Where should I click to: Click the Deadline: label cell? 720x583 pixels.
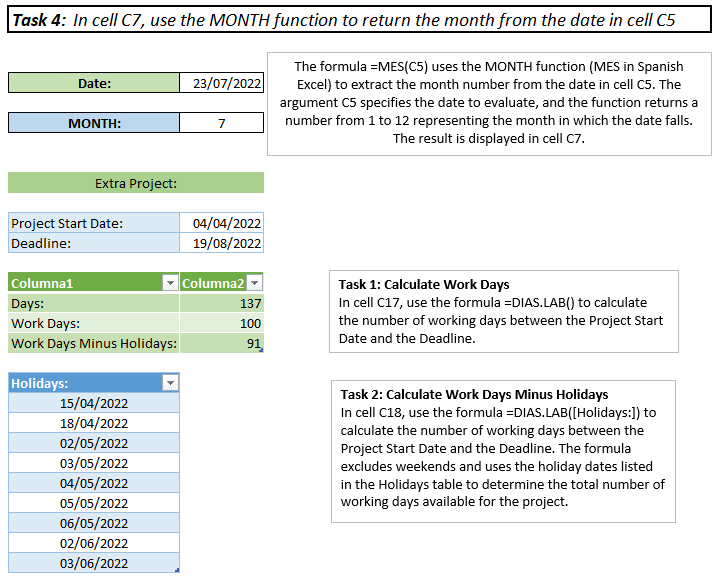pos(94,243)
